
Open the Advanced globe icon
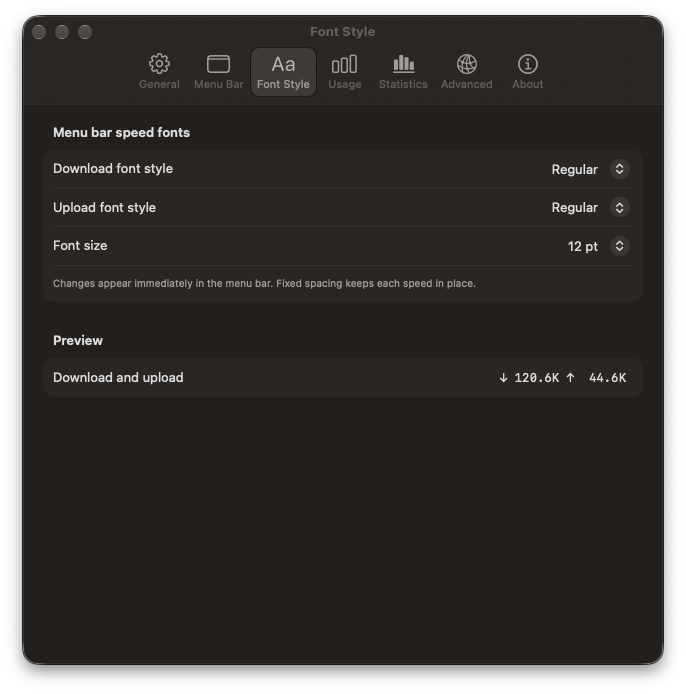coord(466,64)
